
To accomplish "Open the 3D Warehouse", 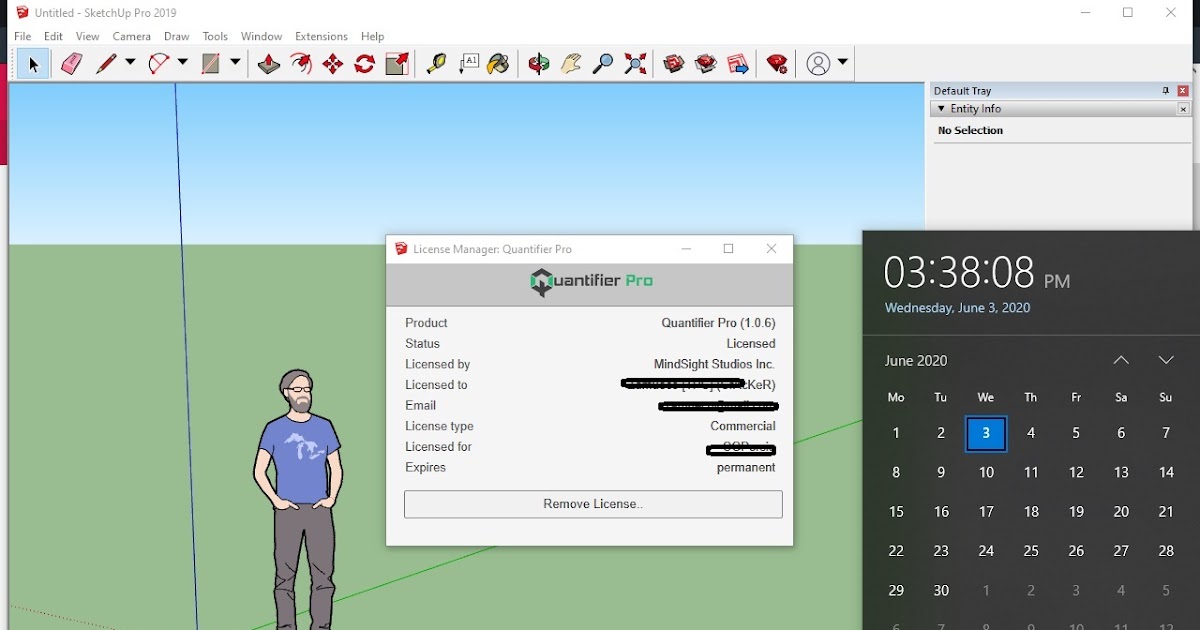I will pyautogui.click(x=674, y=64).
